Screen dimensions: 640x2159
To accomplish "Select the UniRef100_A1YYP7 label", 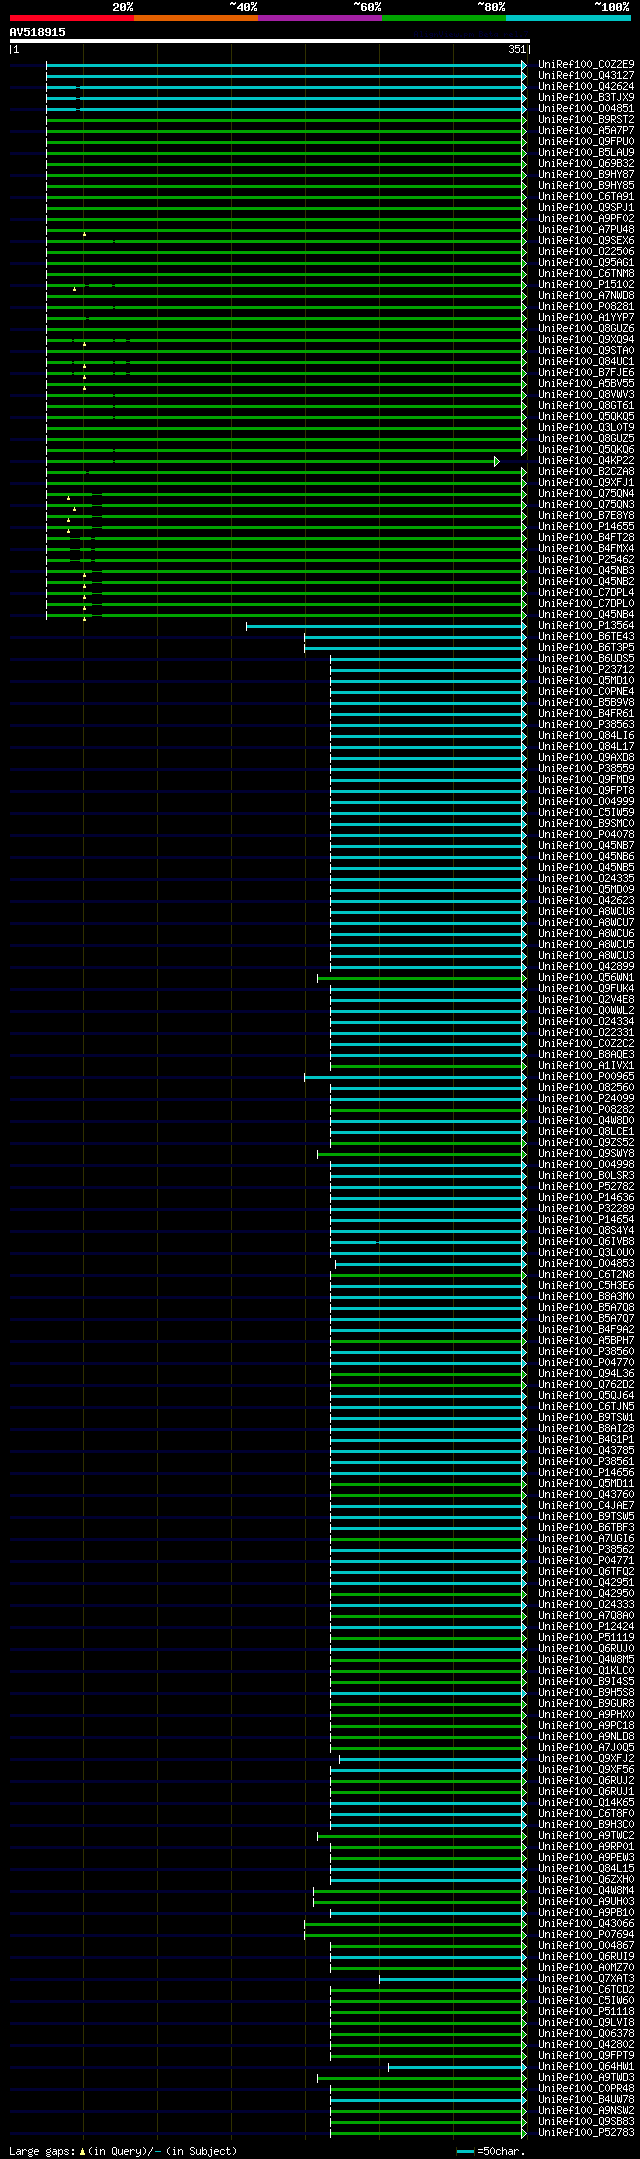I will [x=586, y=318].
